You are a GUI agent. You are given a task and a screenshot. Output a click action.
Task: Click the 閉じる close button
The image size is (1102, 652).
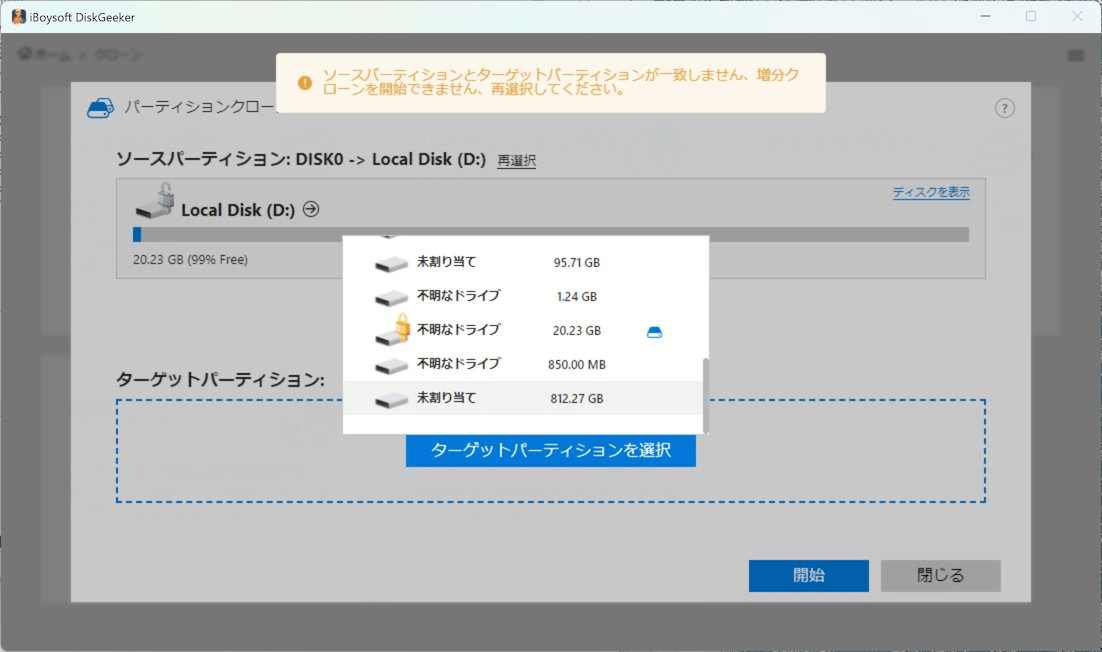(x=940, y=575)
